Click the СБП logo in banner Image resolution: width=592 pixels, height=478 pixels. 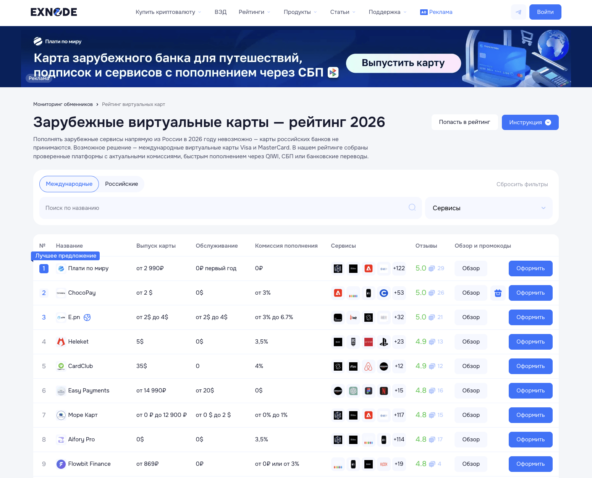pyautogui.click(x=333, y=72)
